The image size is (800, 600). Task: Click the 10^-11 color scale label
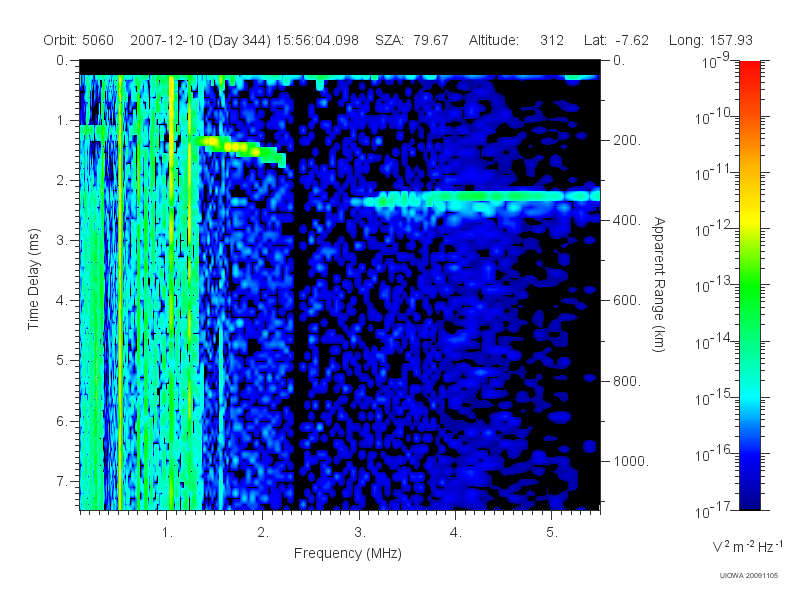point(714,173)
